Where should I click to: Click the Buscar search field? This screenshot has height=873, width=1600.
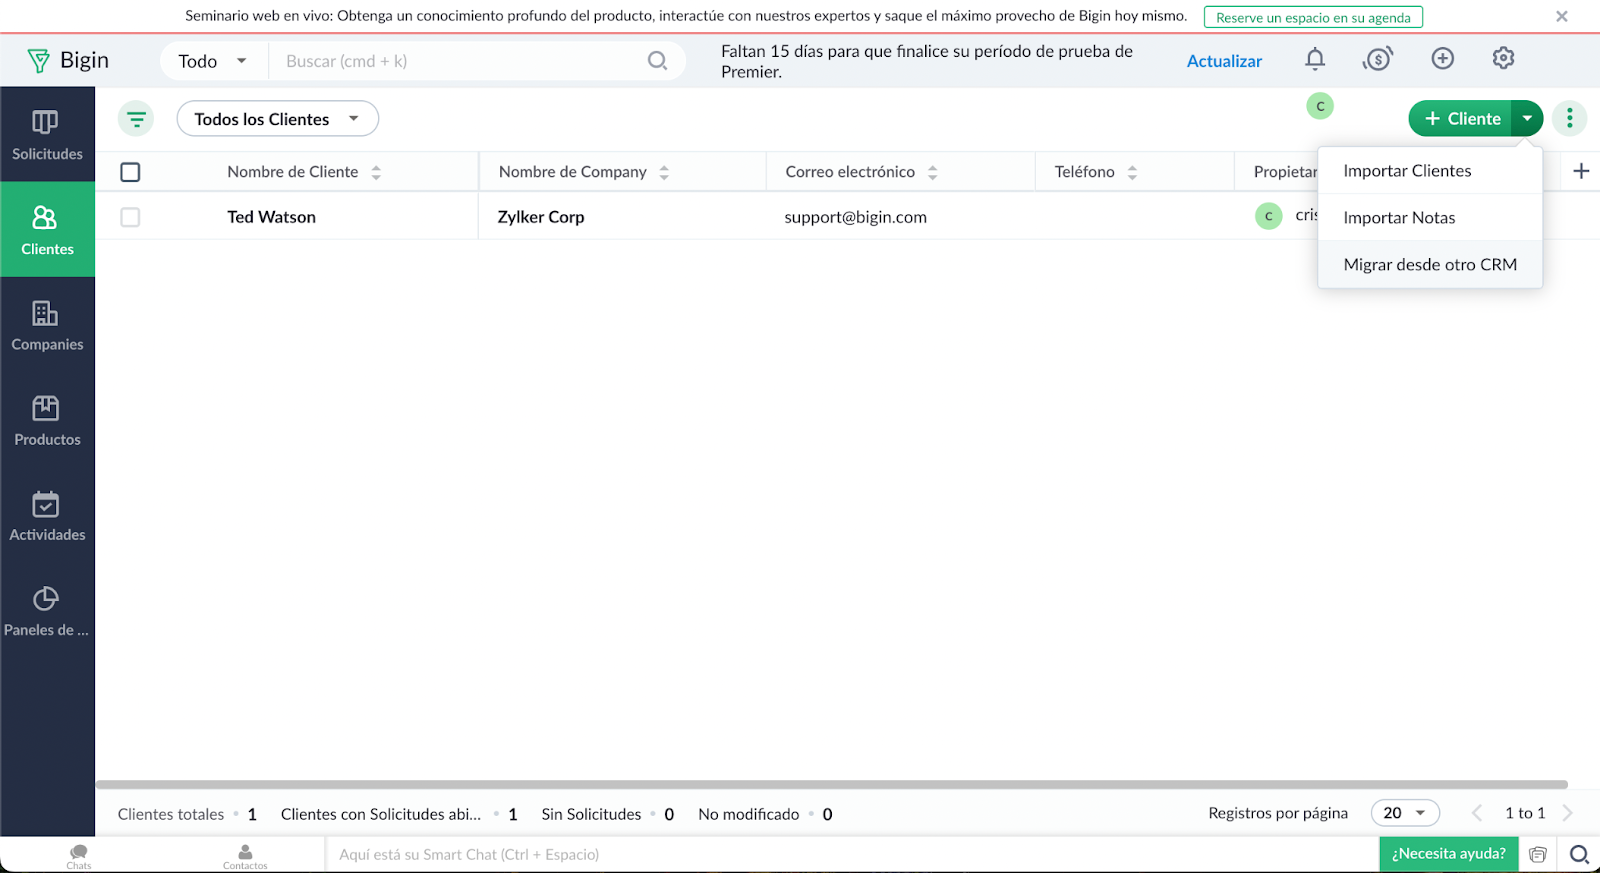pos(460,61)
